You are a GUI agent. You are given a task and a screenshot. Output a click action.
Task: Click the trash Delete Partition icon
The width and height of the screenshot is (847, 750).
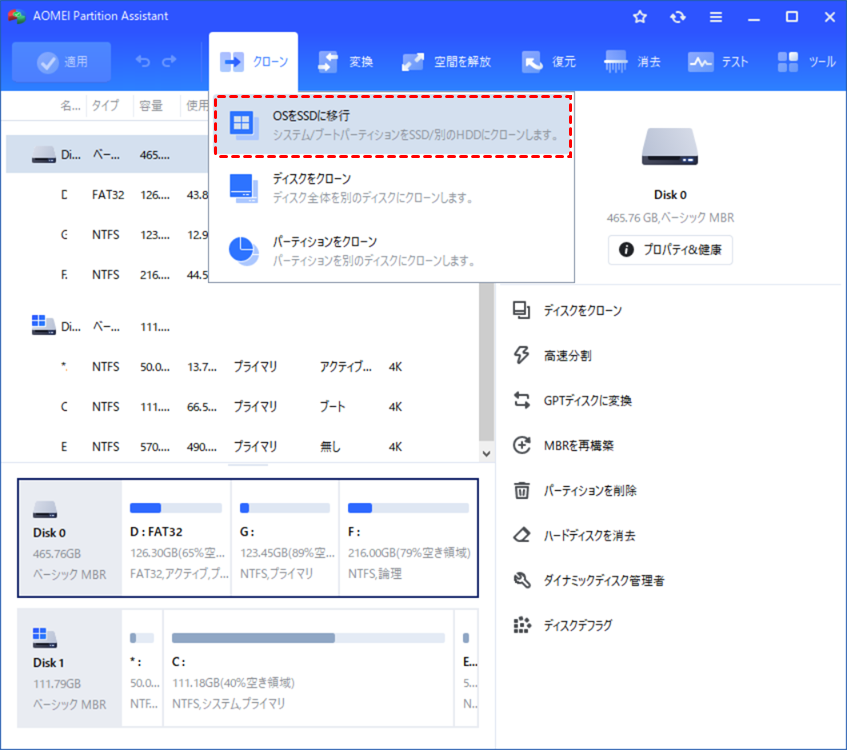(522, 490)
